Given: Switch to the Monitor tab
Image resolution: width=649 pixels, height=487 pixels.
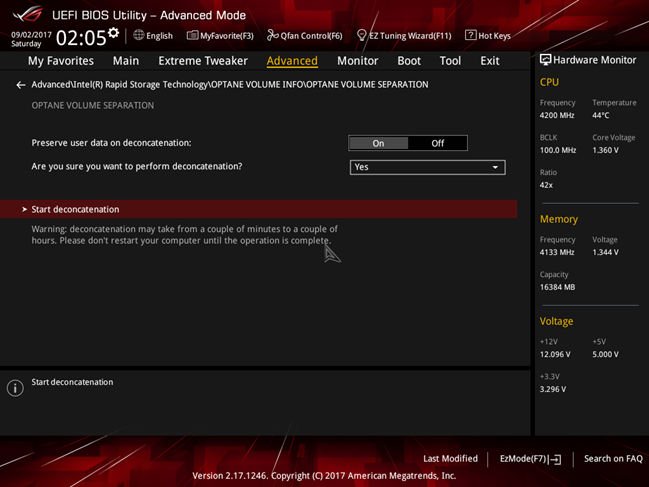Looking at the screenshot, I should [x=358, y=61].
